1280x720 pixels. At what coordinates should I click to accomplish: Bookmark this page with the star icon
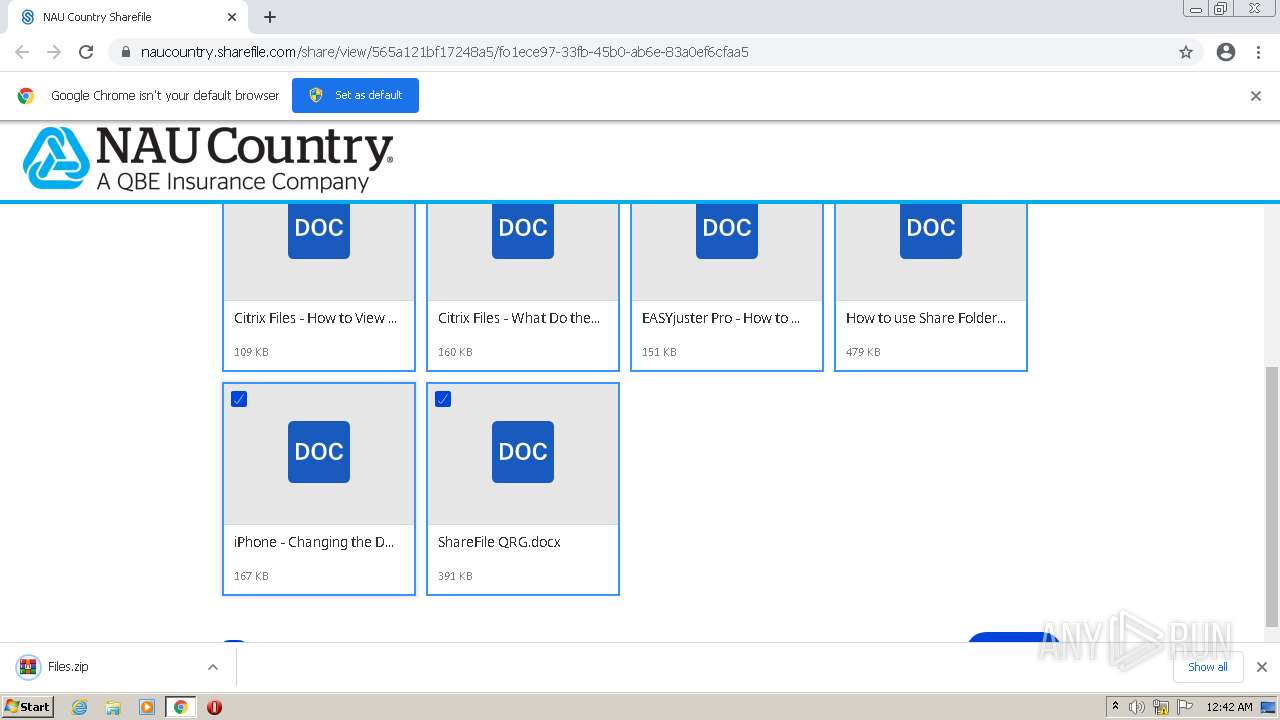click(x=1186, y=52)
